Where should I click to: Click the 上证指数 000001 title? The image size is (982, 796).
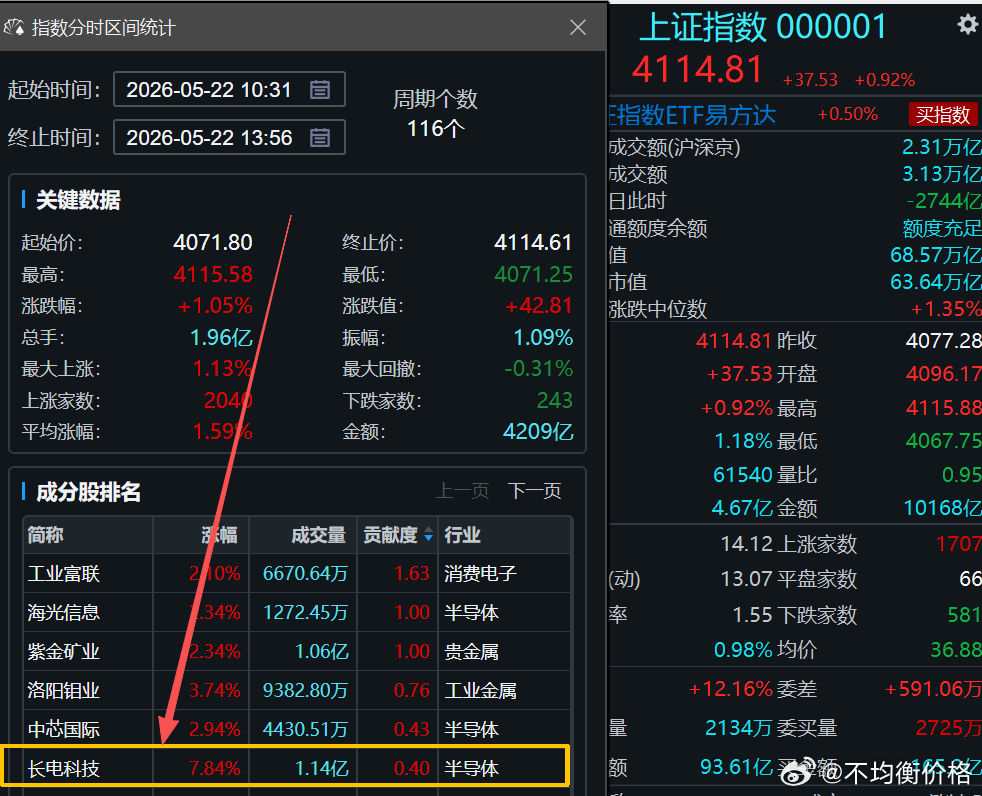coord(763,27)
